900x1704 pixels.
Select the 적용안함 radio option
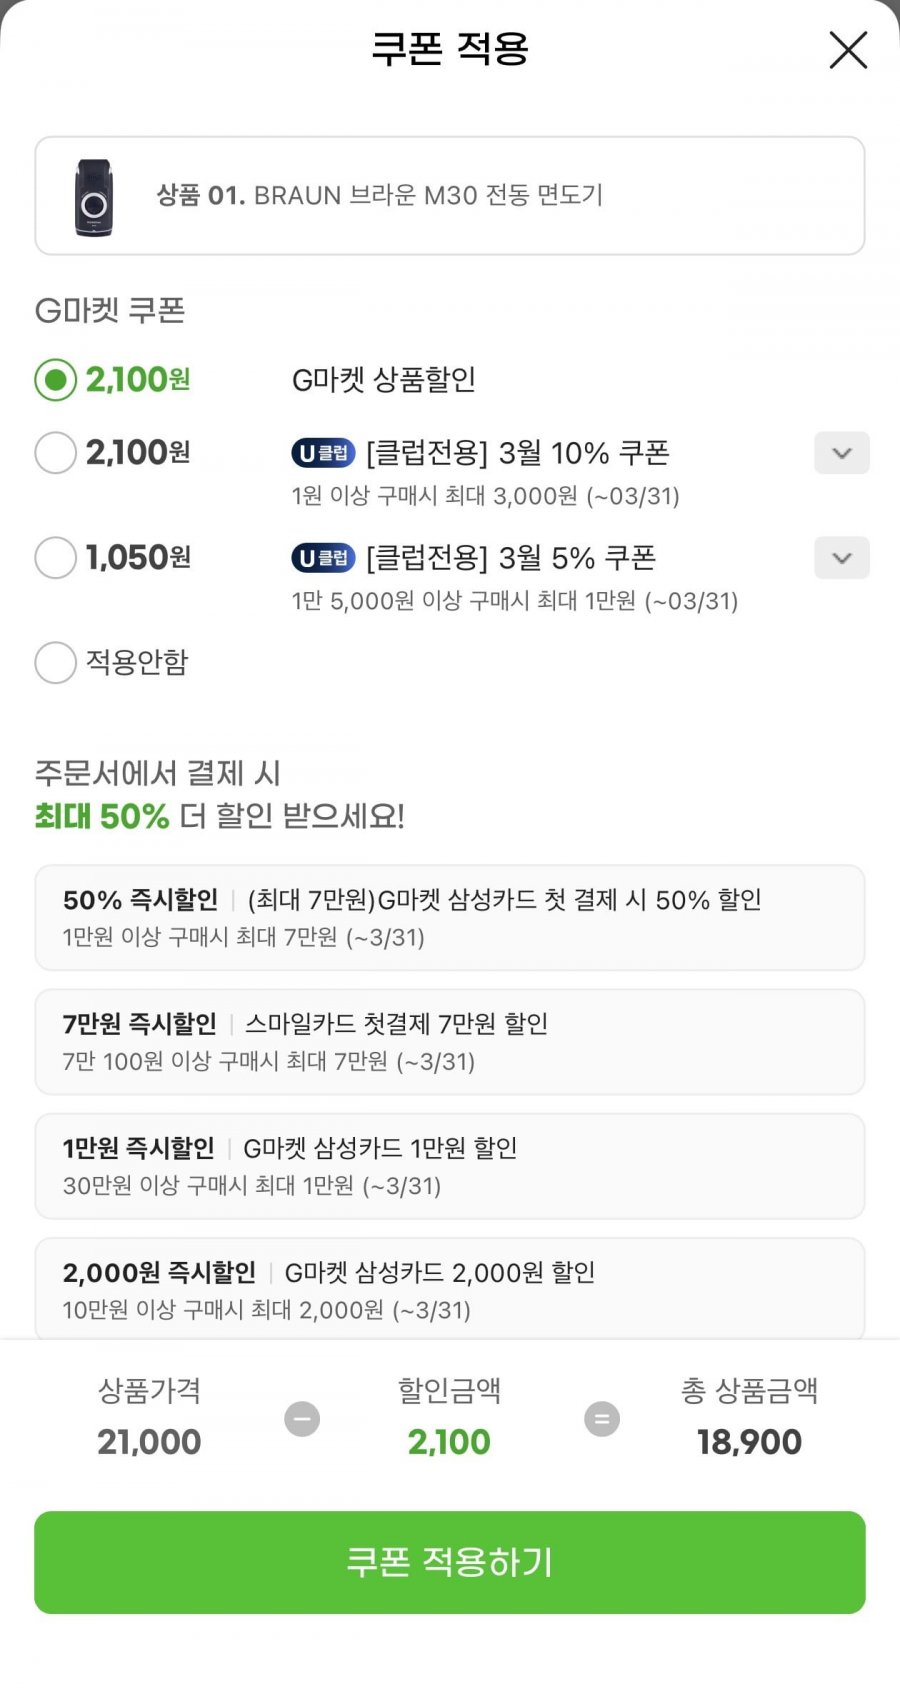[x=56, y=662]
